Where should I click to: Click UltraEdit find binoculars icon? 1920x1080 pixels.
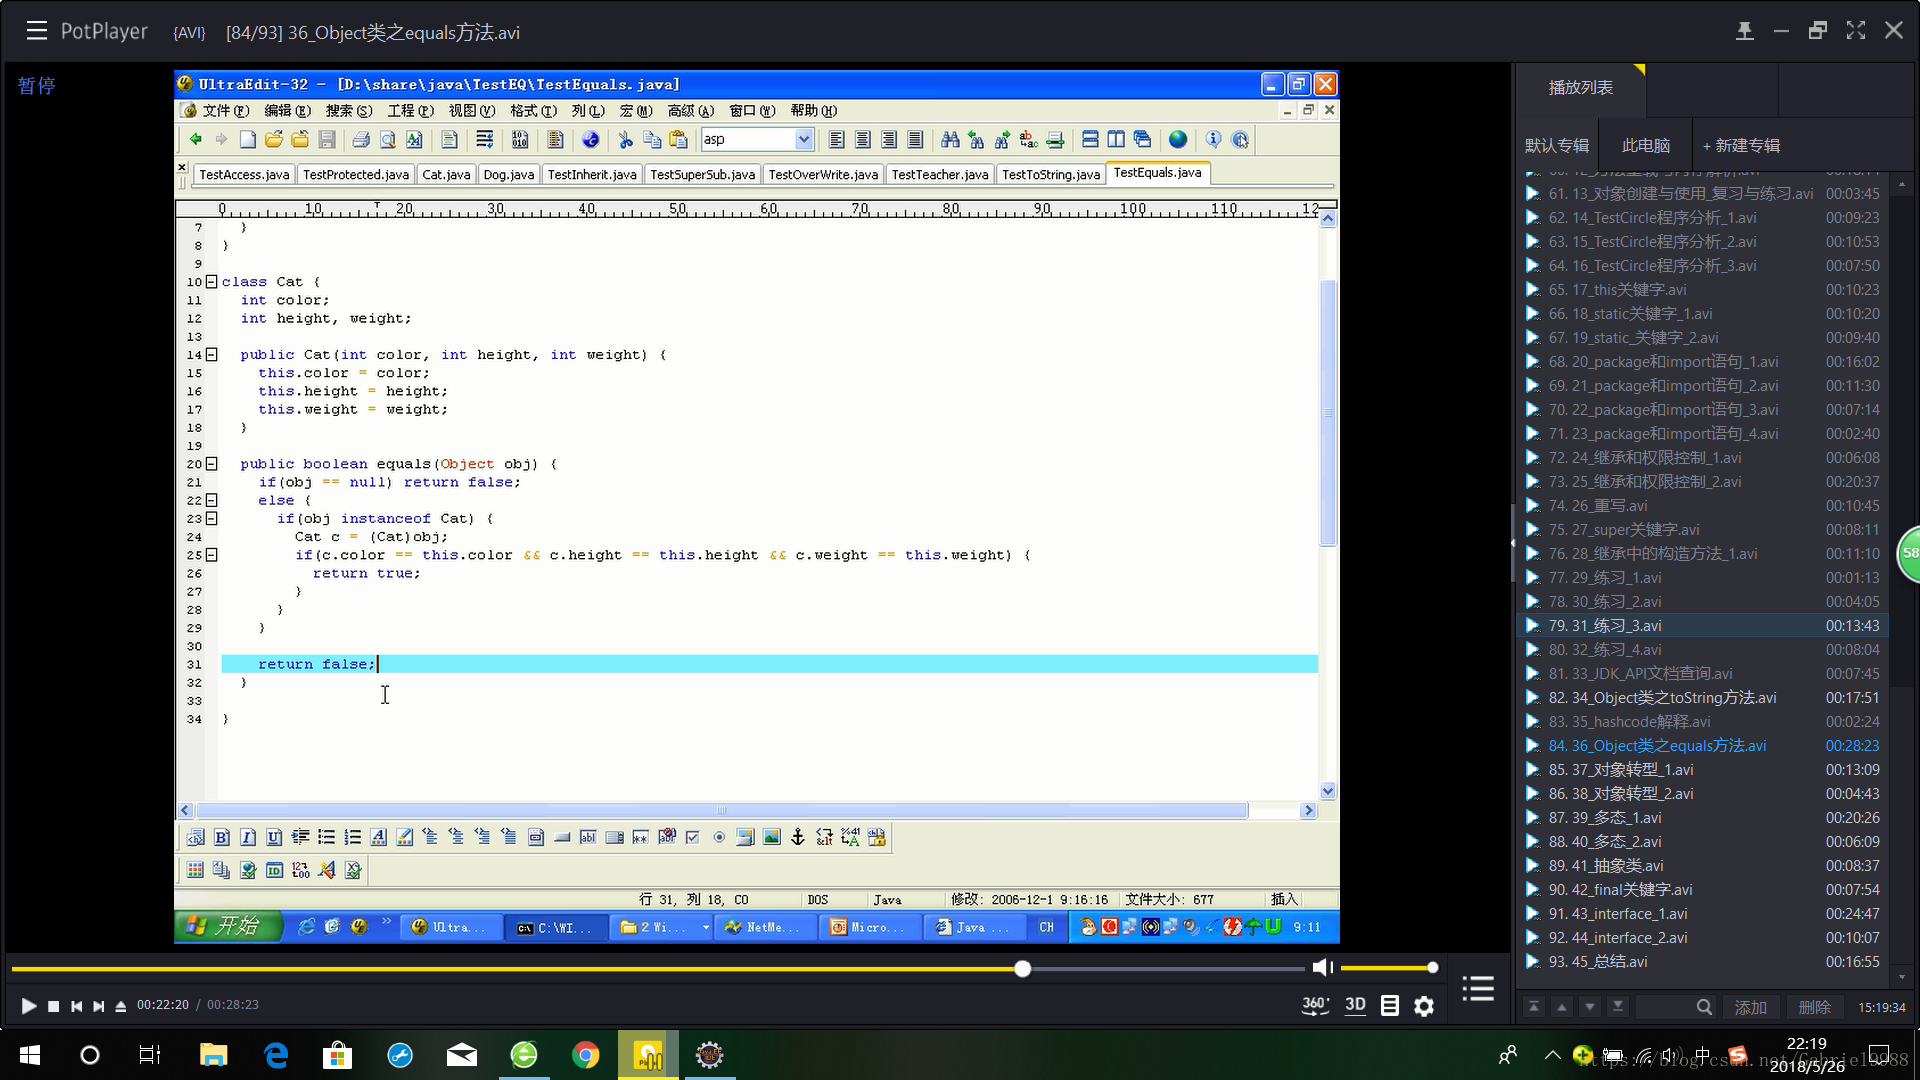click(x=950, y=140)
